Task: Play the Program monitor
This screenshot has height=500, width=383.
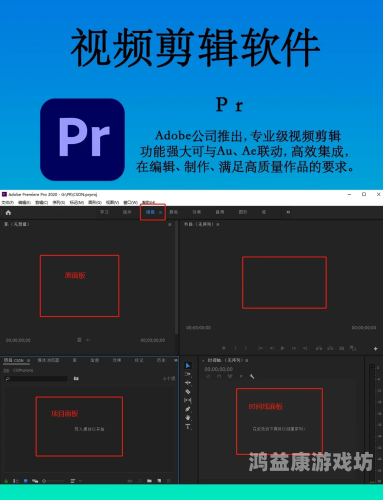Action: click(x=283, y=348)
